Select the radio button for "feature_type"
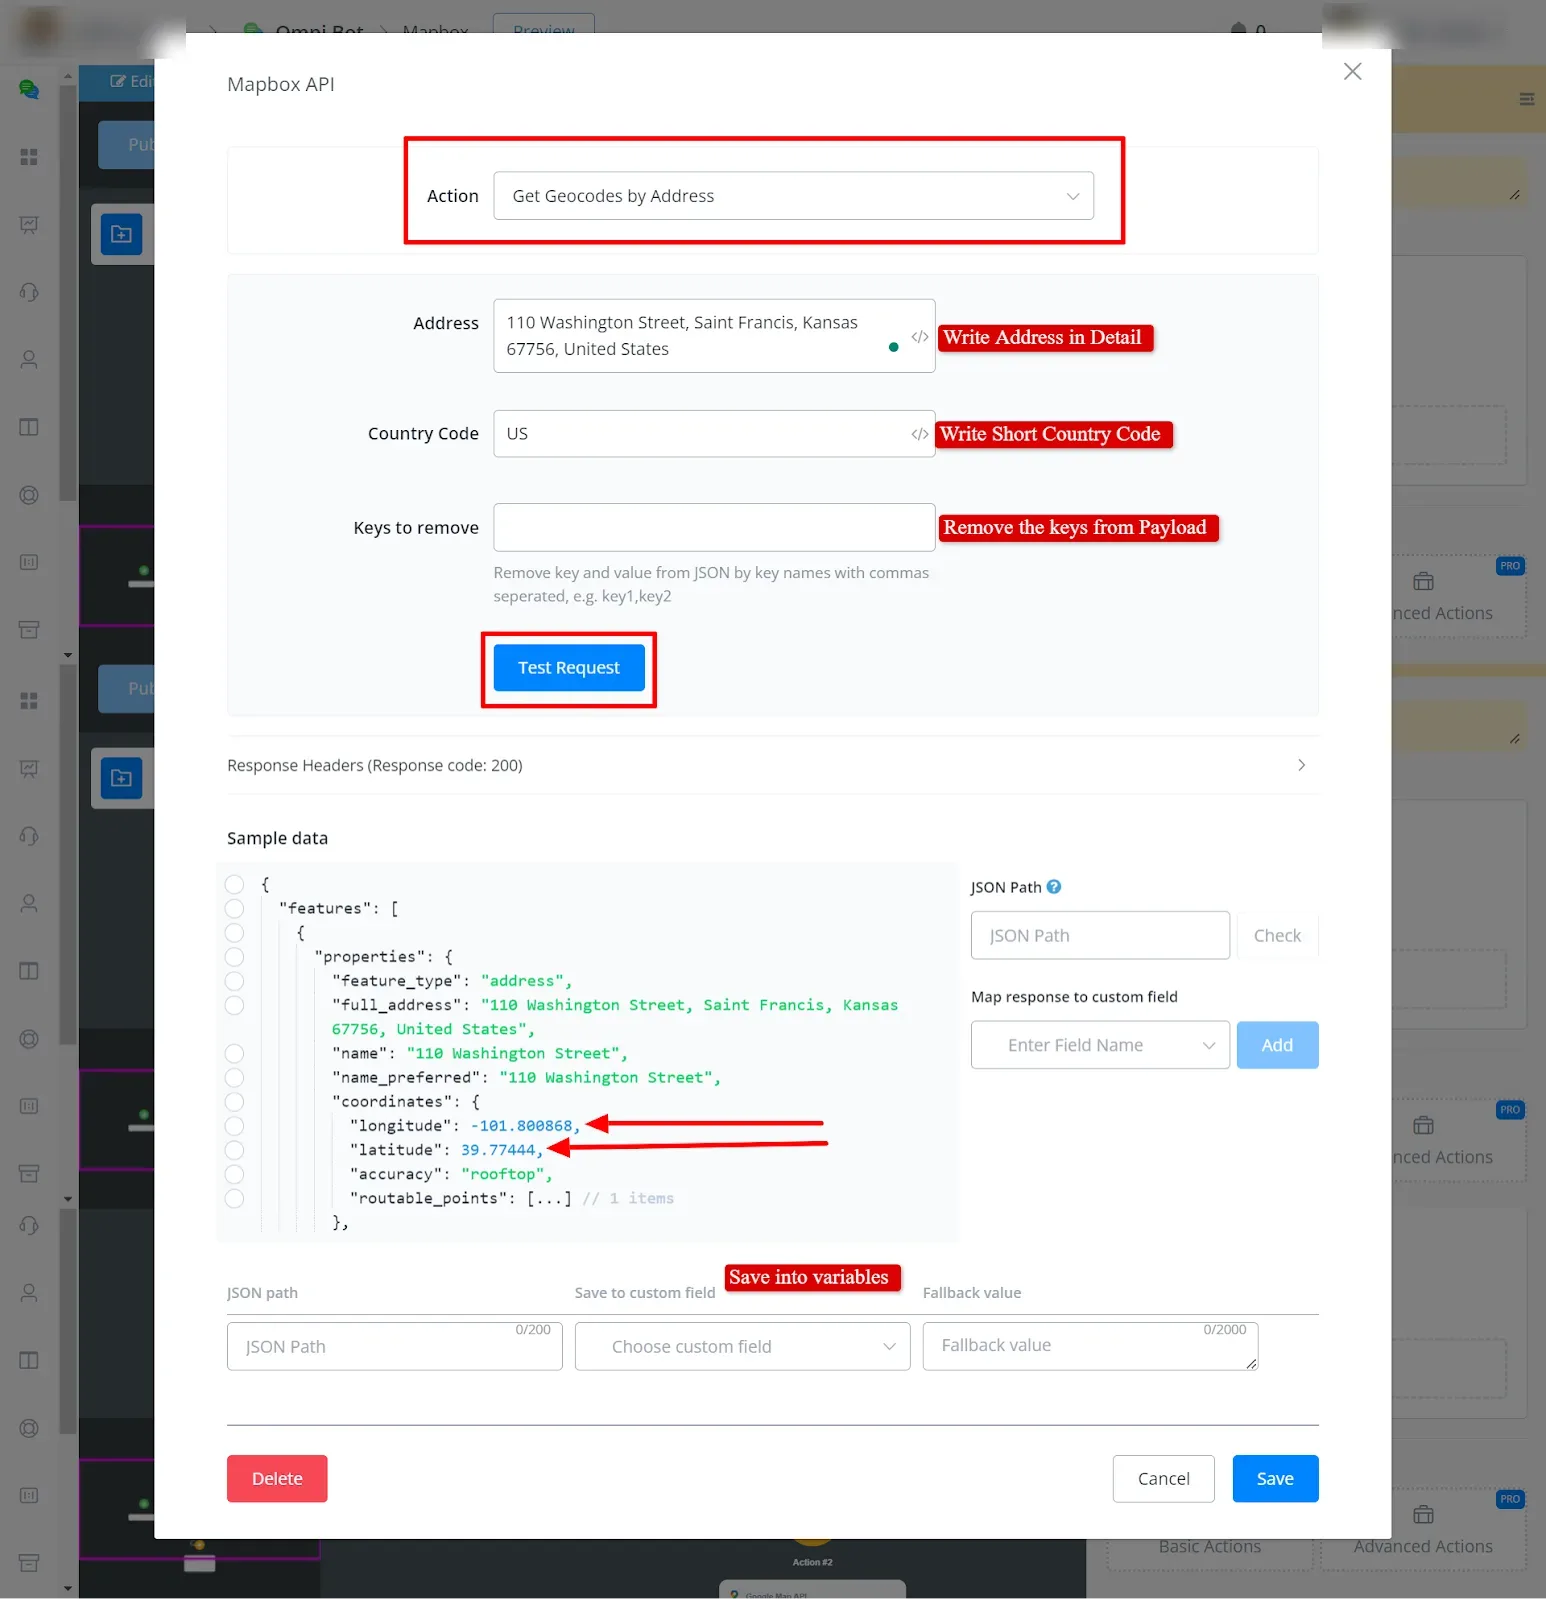 click(235, 981)
